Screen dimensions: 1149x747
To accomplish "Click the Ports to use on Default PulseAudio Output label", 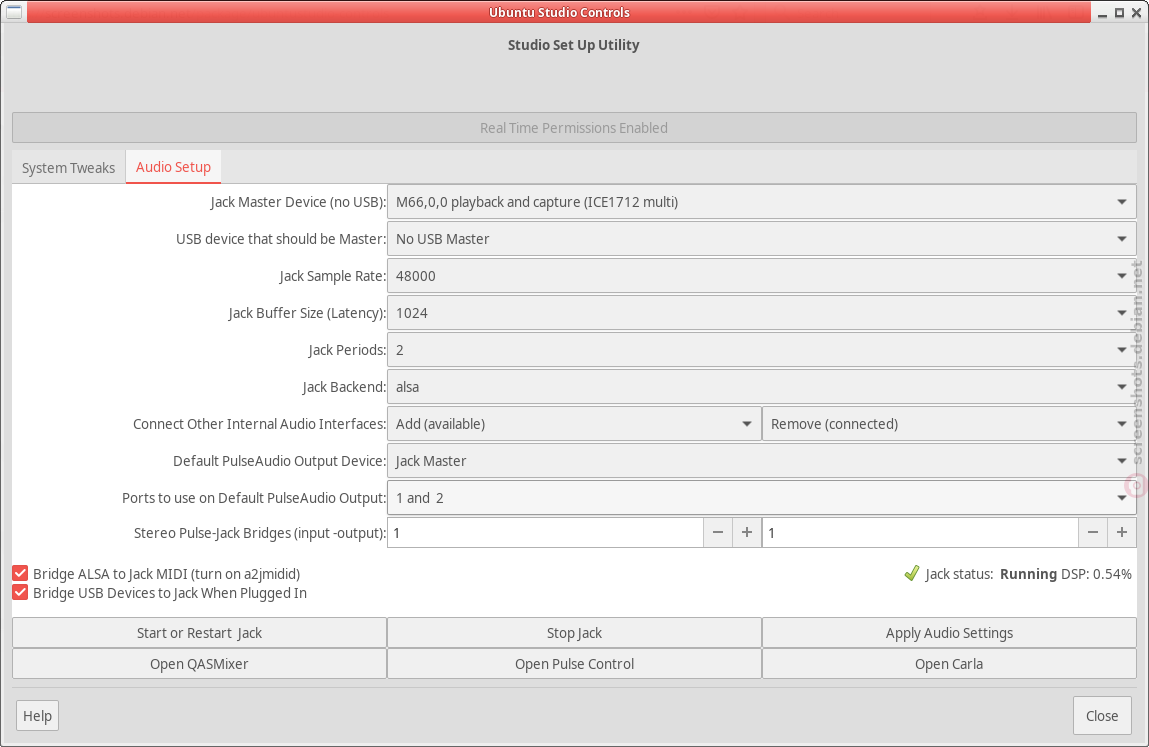I will pyautogui.click(x=254, y=498).
